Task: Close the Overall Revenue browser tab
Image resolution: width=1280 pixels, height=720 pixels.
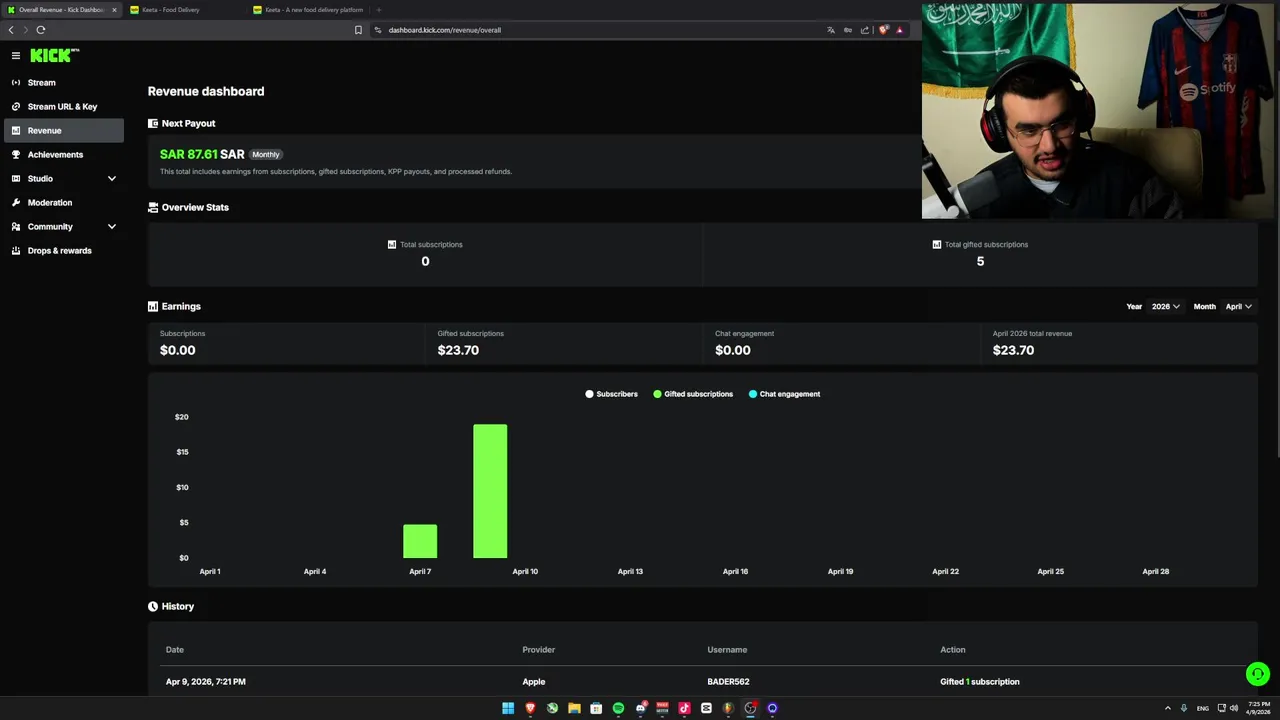Action: click(114, 10)
